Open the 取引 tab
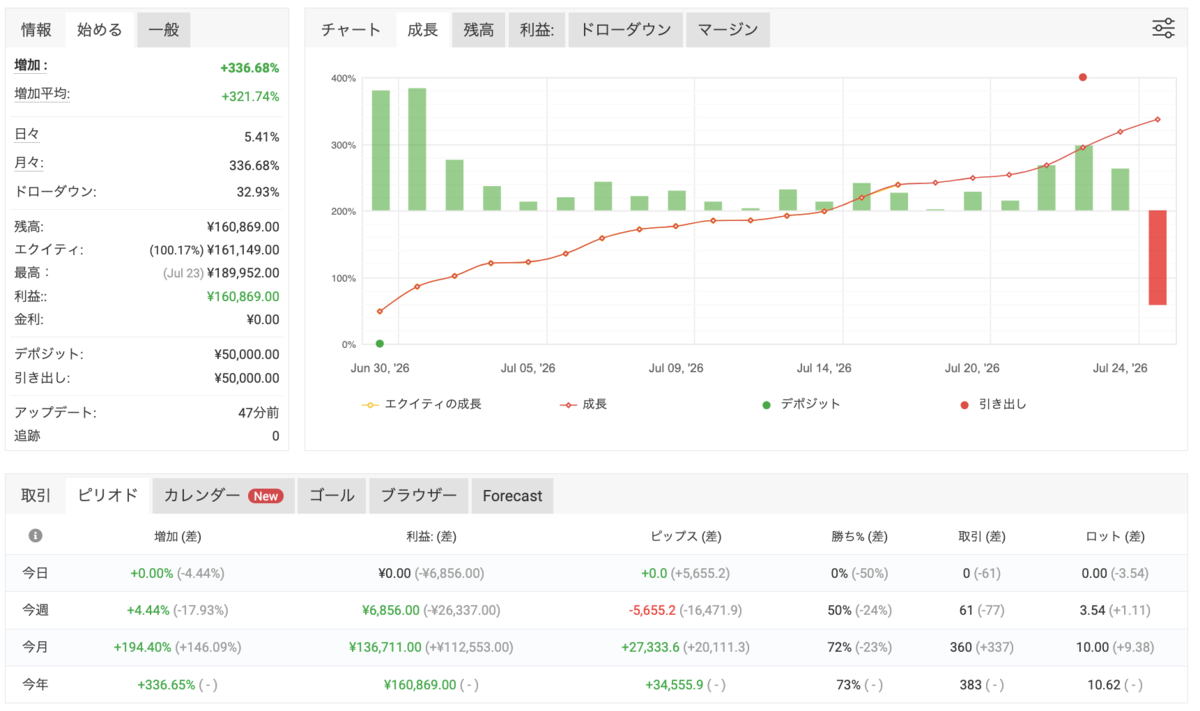 37,495
